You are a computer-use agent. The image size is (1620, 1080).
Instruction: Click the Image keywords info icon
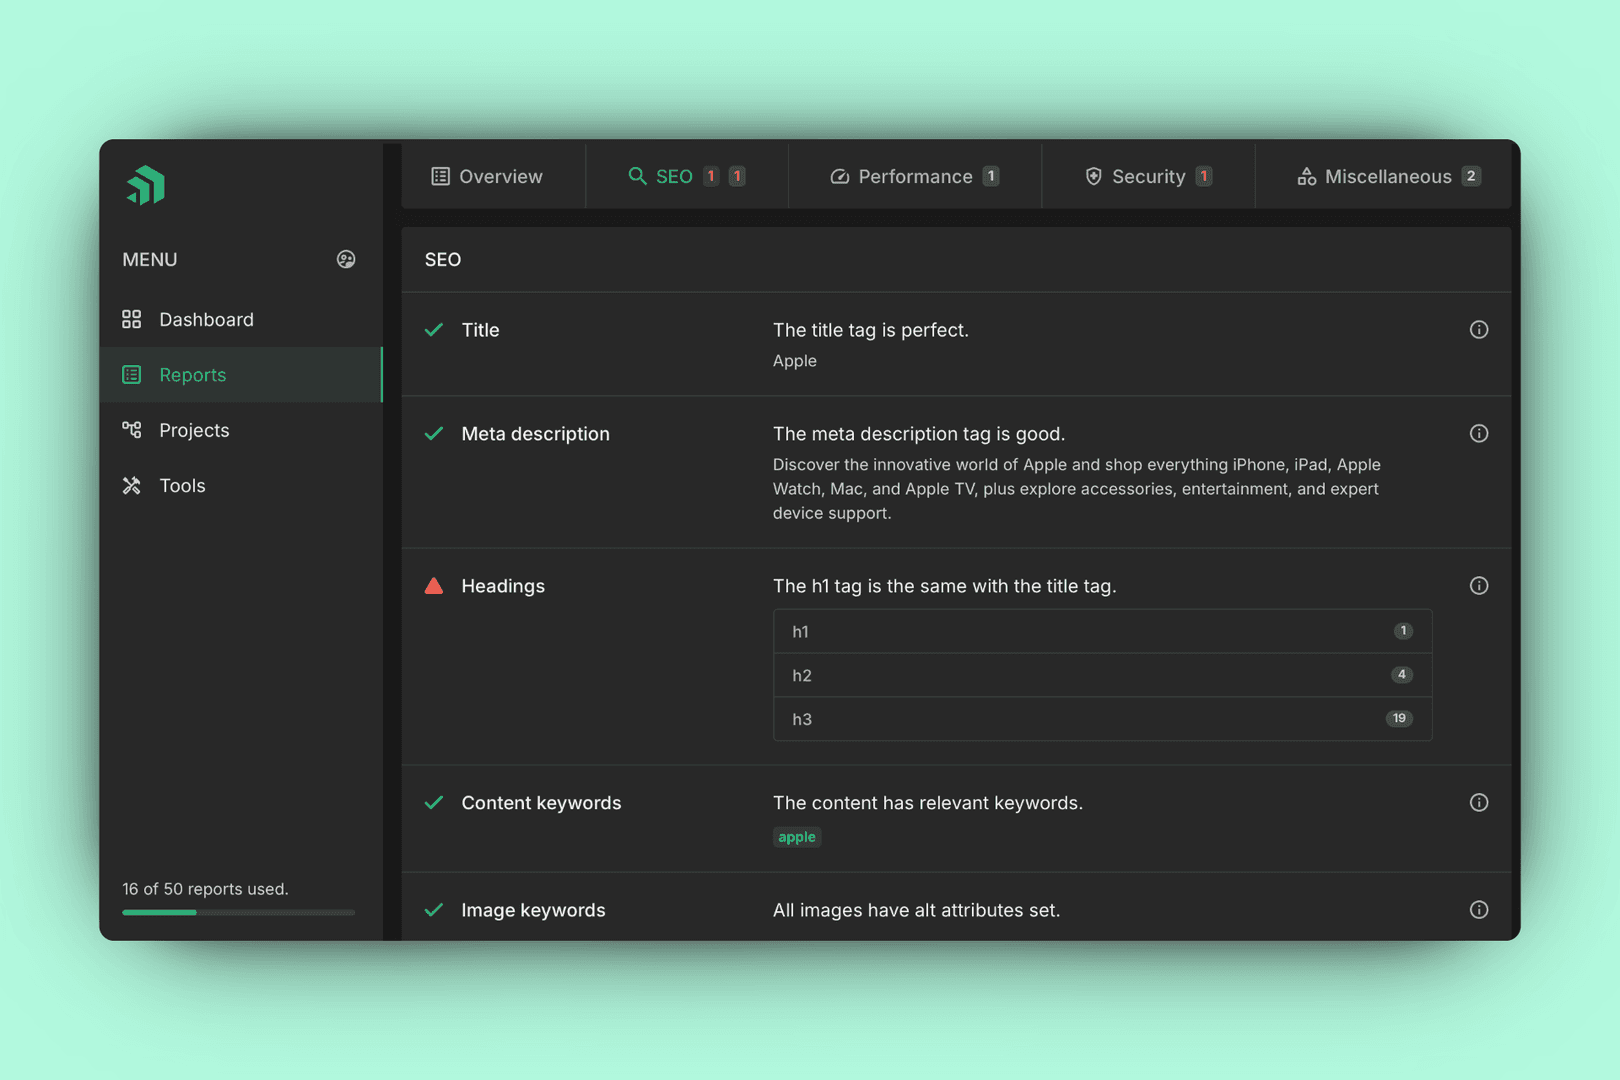coord(1479,910)
